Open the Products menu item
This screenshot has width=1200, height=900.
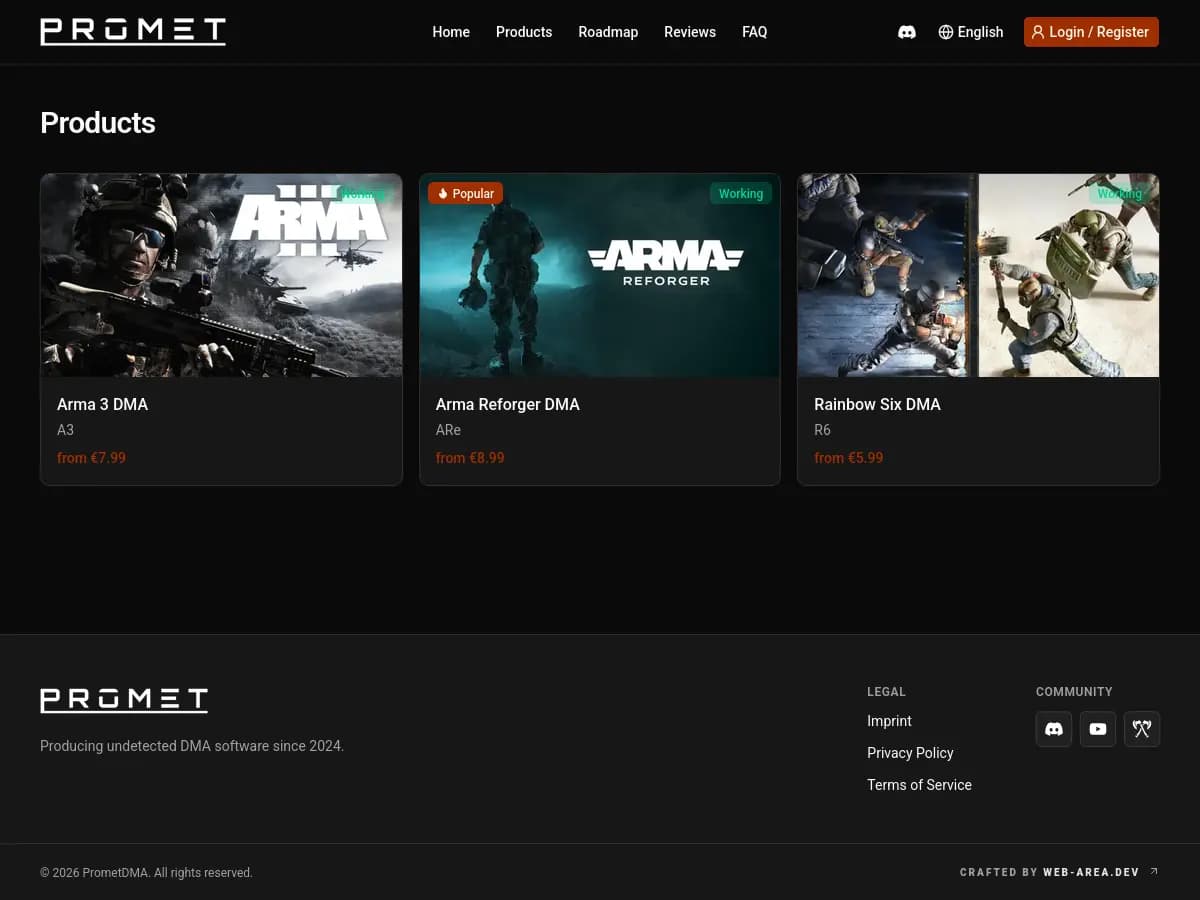tap(524, 32)
